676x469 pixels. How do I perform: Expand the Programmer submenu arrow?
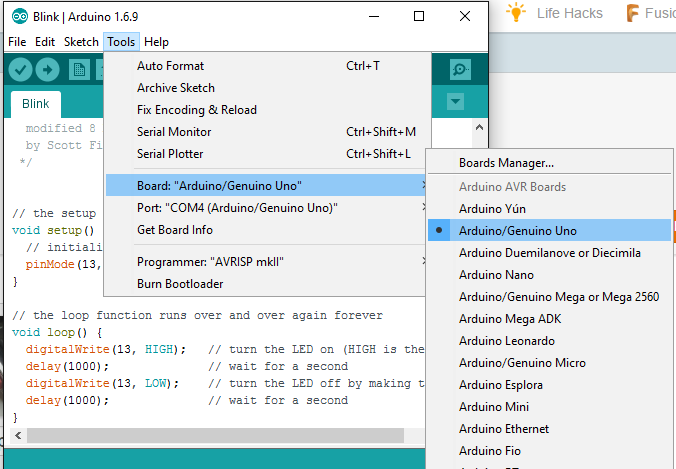coord(423,261)
